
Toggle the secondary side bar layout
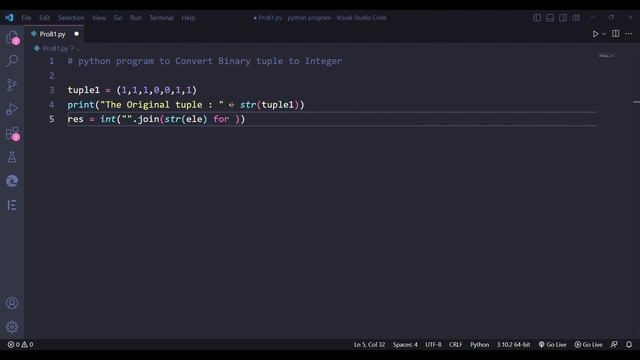563,18
